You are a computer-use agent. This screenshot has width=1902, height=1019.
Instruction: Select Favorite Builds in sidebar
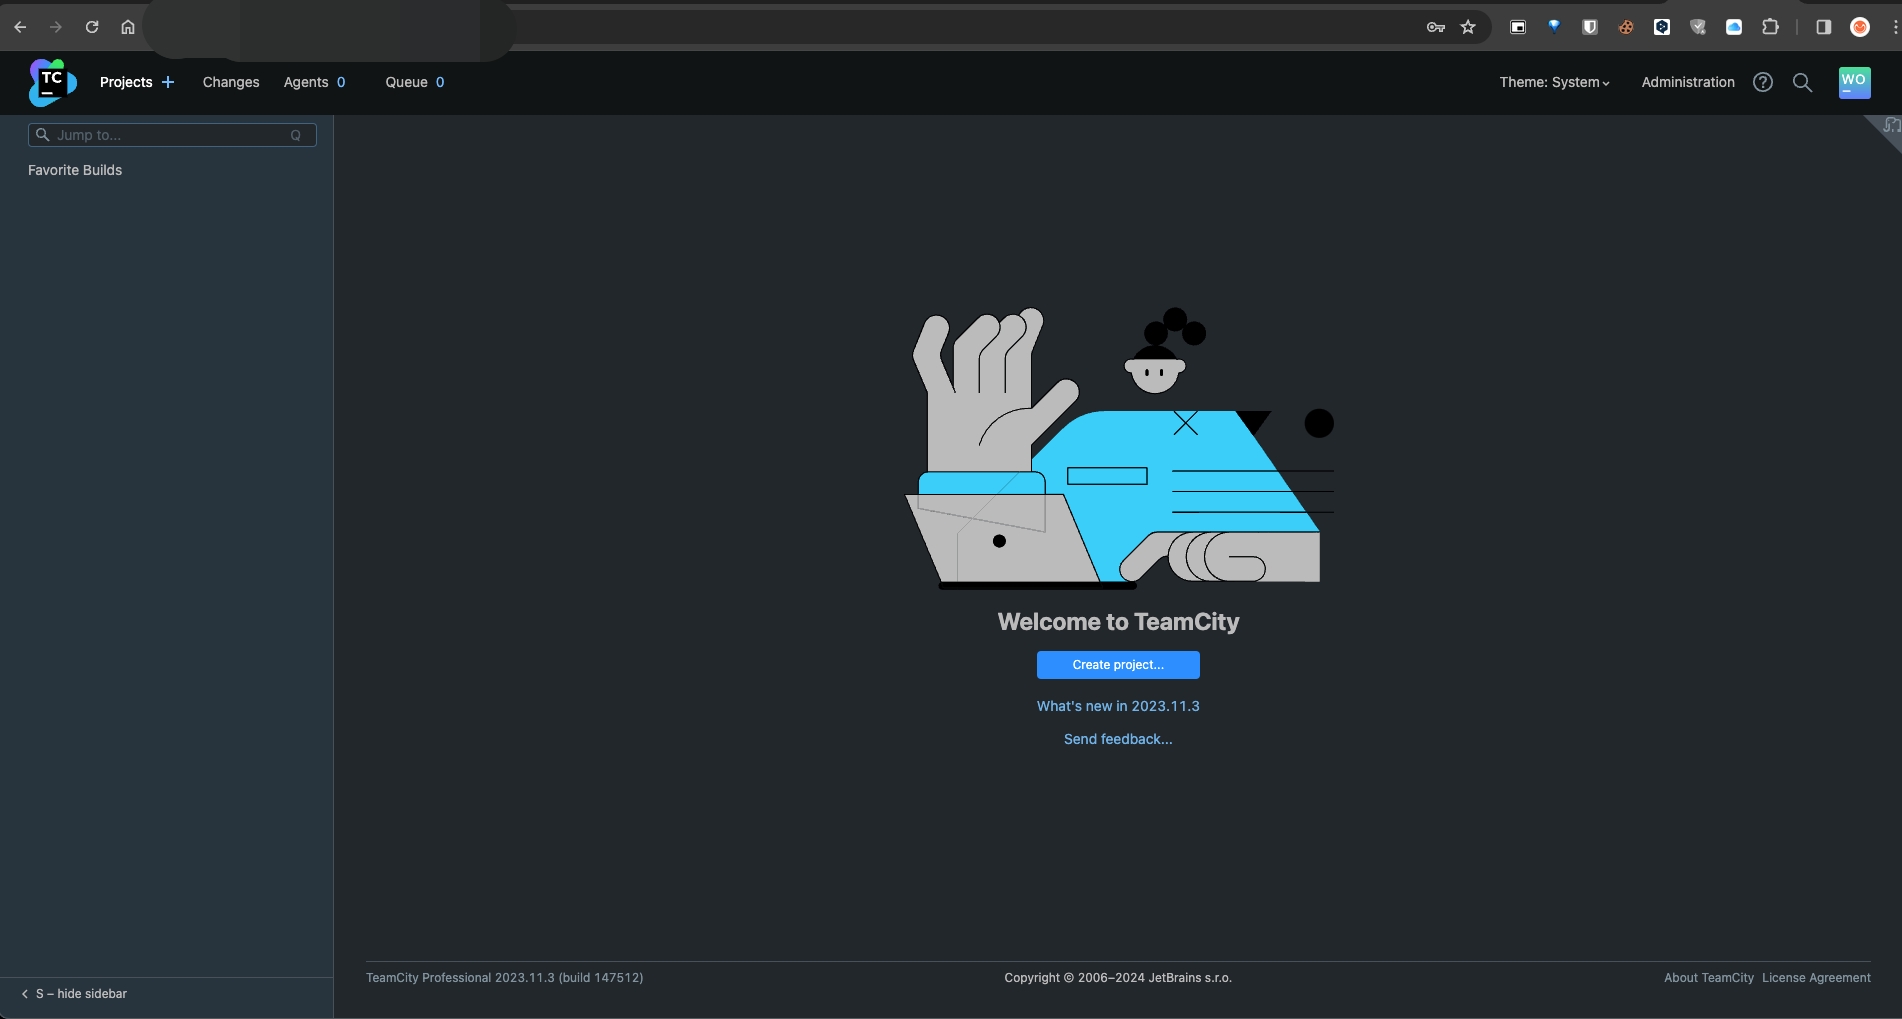pos(75,170)
